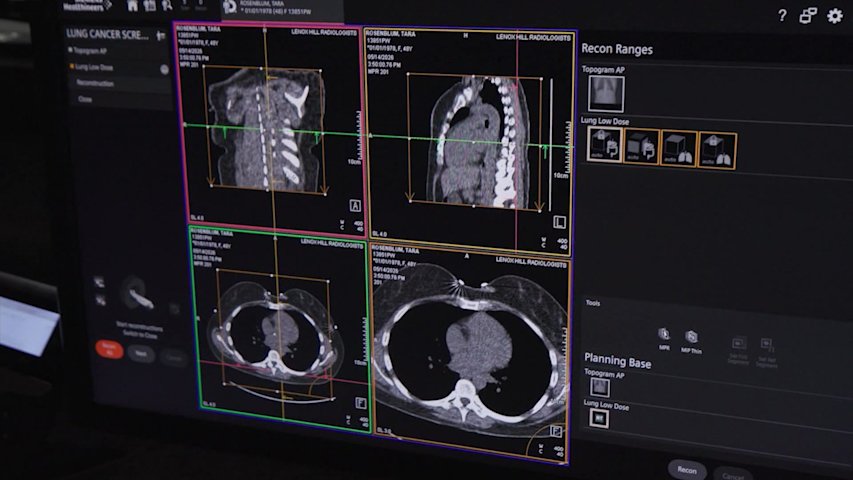The image size is (853, 480).
Task: Select the first Lung Low Dose recon job icon
Action: [x=604, y=145]
